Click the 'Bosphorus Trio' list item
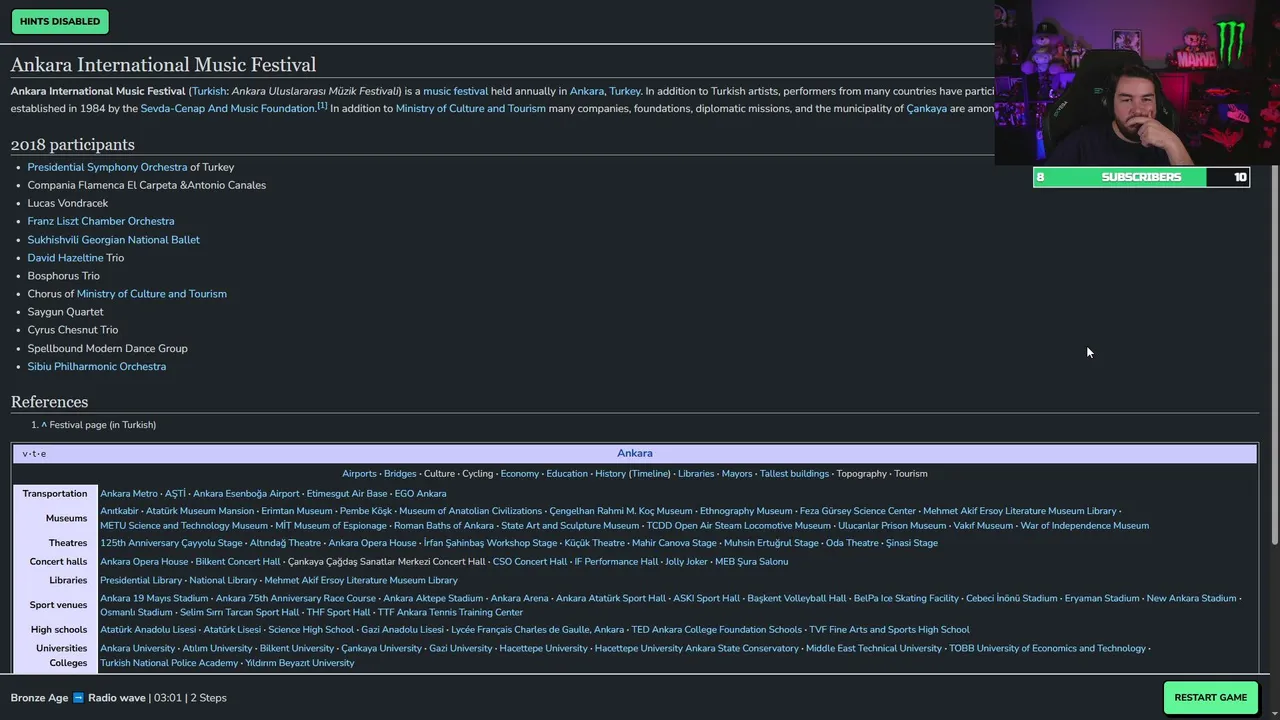The image size is (1280, 720). [63, 276]
